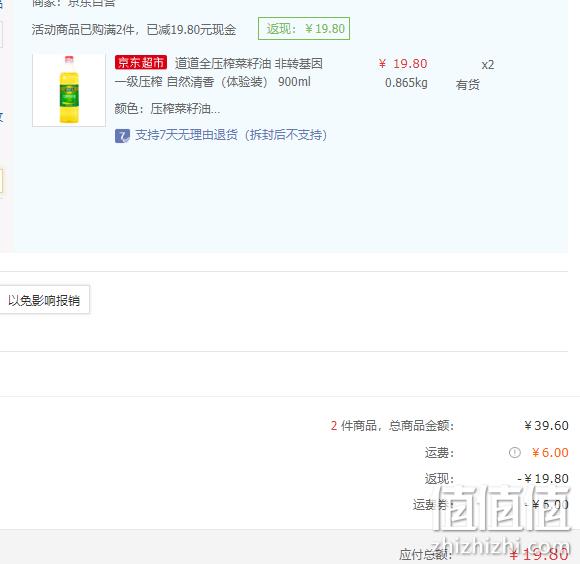
Task: Click the orange shipping fee ¥6.00
Action: point(550,452)
